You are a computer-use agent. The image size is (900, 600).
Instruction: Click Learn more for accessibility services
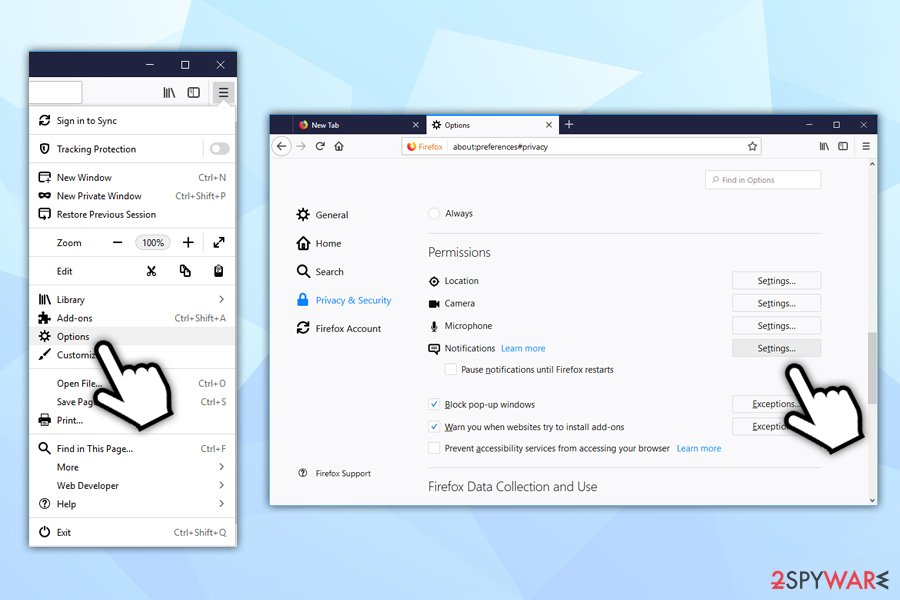[699, 448]
